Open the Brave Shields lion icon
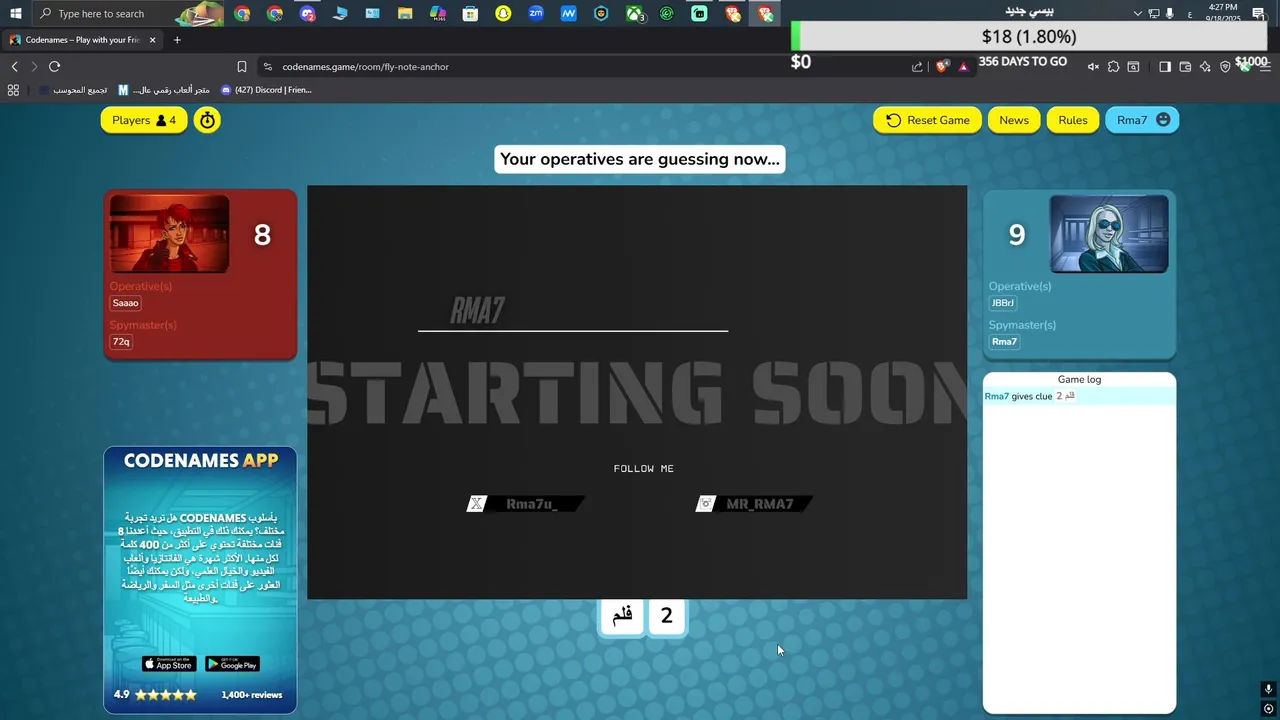 tap(942, 66)
